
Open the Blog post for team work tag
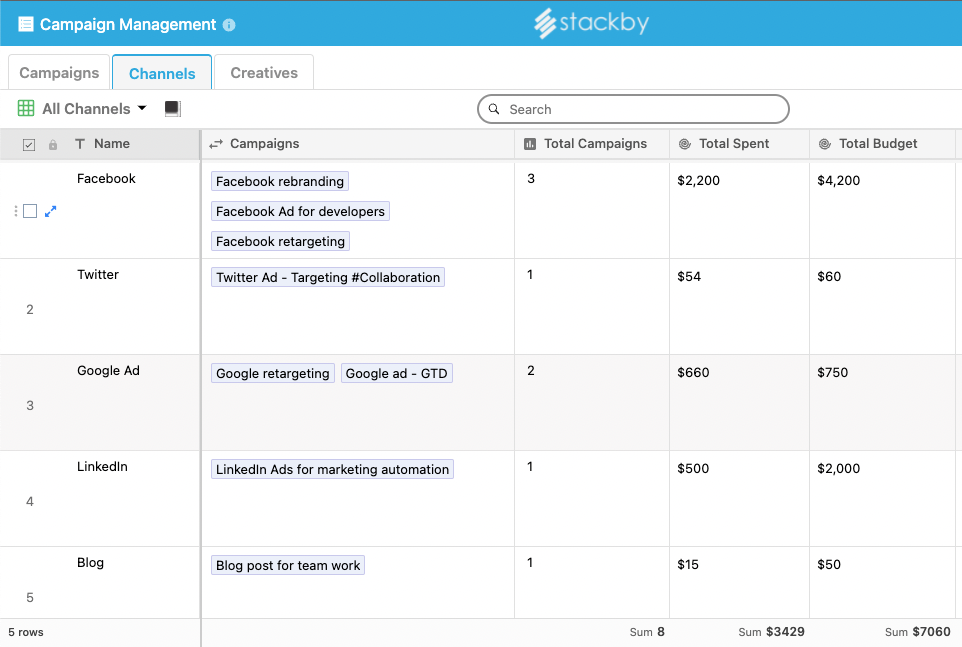(288, 565)
